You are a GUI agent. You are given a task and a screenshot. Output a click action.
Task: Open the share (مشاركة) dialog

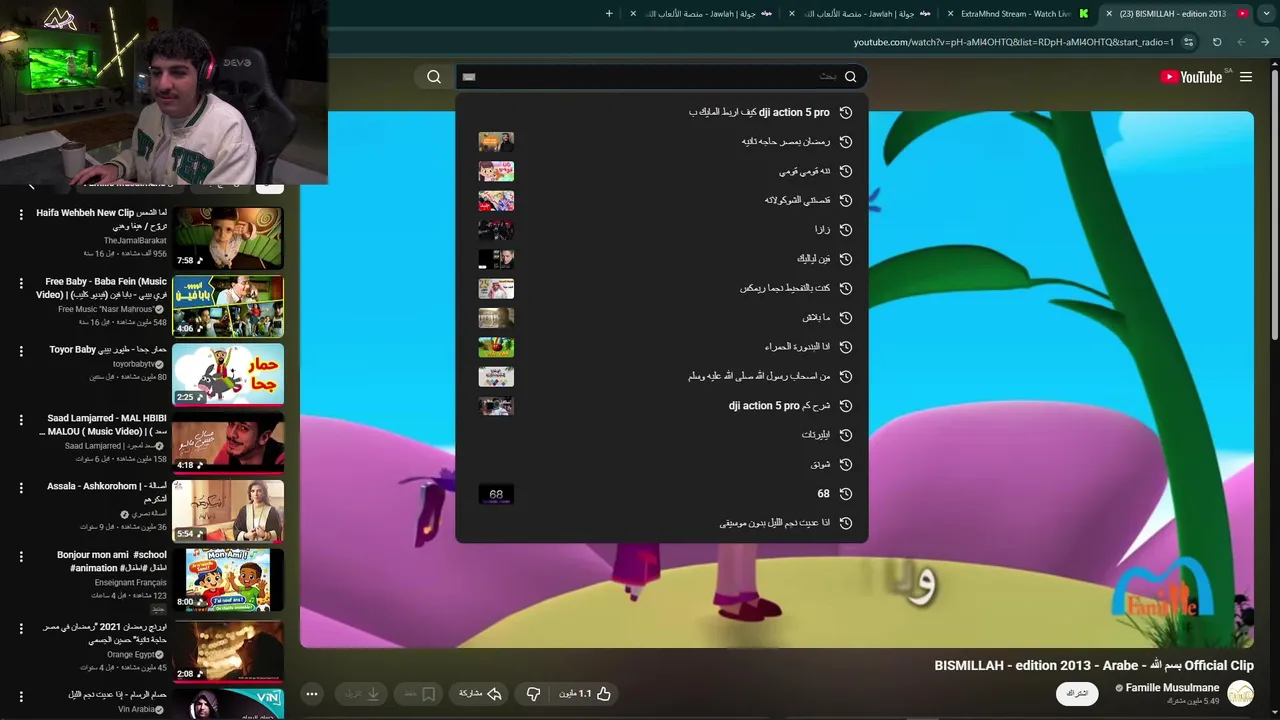[x=480, y=693]
